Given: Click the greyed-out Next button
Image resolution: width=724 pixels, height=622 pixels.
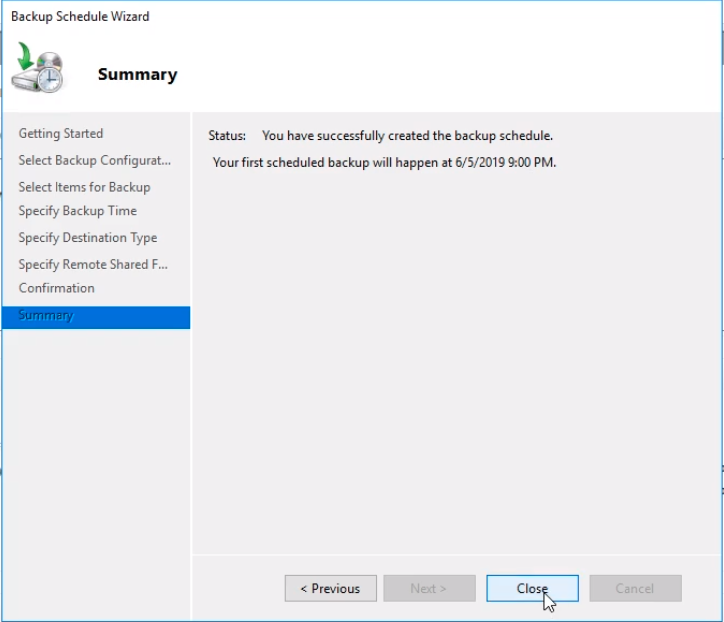Looking at the screenshot, I should 429,588.
